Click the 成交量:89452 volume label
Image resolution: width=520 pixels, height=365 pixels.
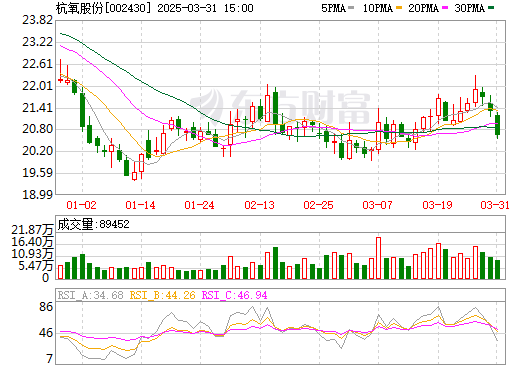click(93, 224)
